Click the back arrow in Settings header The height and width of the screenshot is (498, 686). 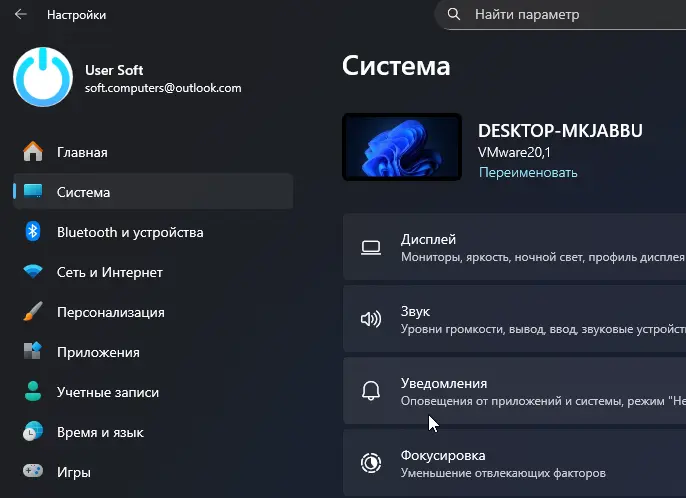[x=20, y=15]
